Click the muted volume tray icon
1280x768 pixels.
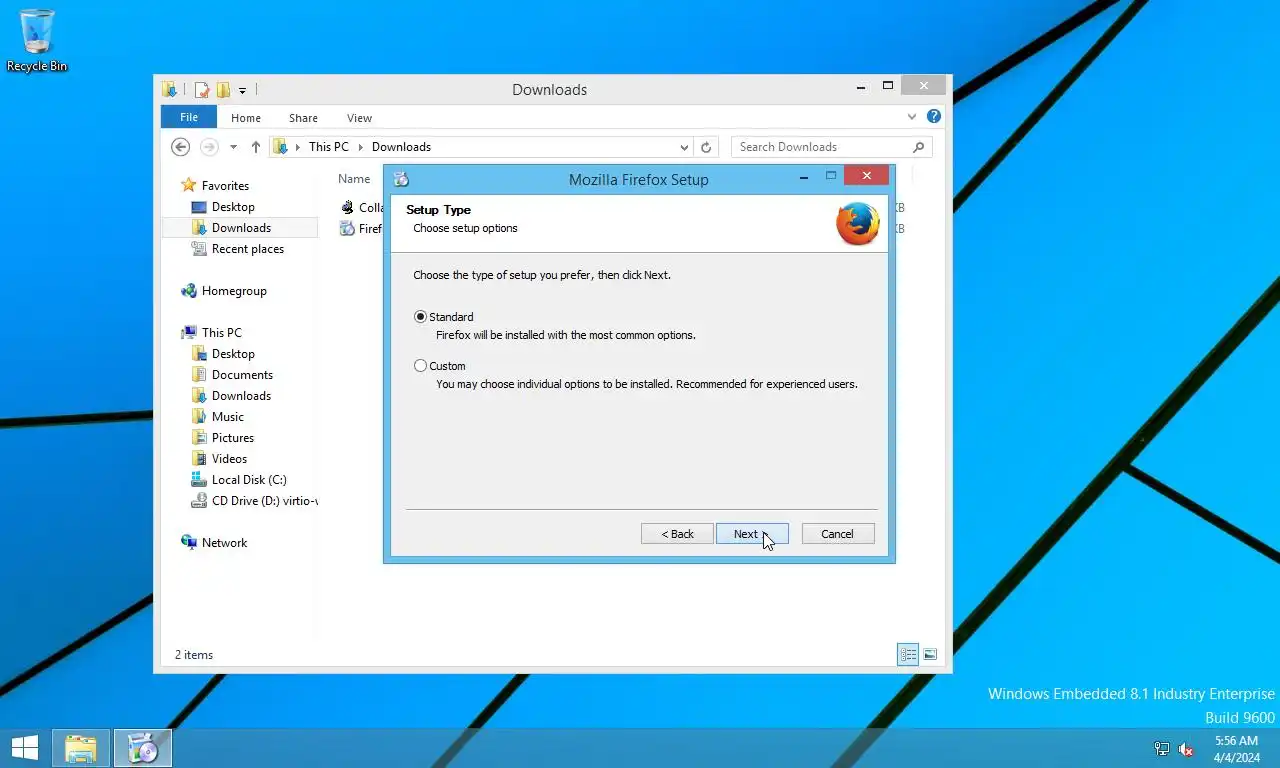tap(1186, 749)
